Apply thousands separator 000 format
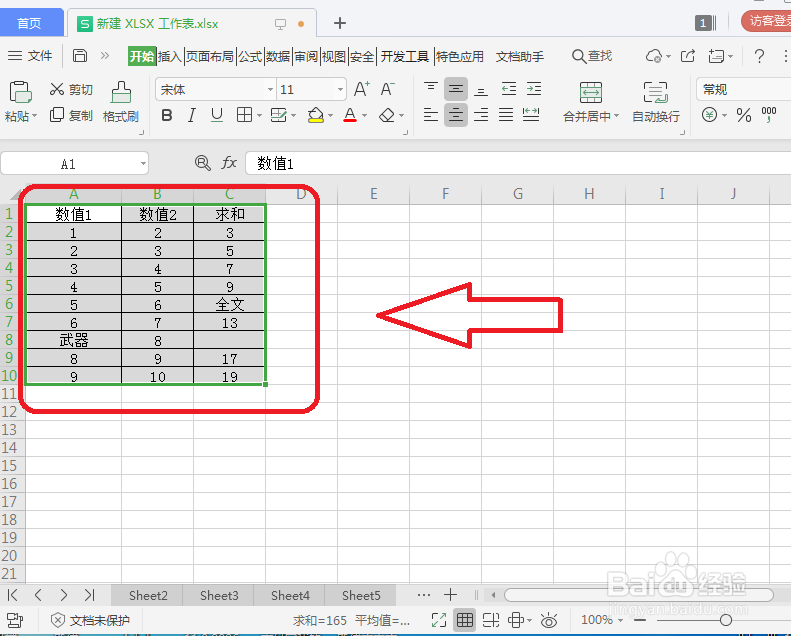The width and height of the screenshot is (791, 636). [769, 115]
